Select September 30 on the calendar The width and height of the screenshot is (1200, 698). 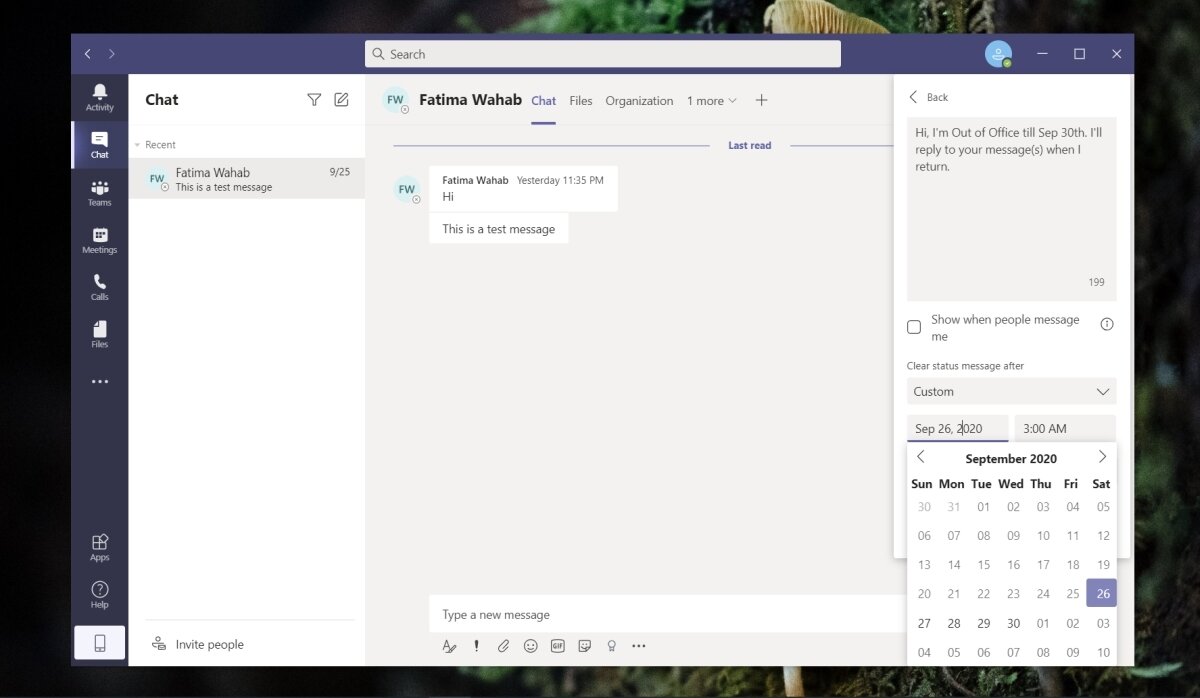[1013, 622]
